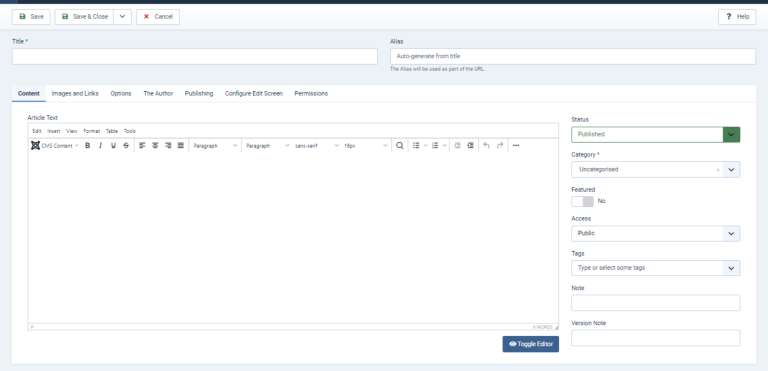768x371 pixels.
Task: Switch to the Publishing tab
Action: pyautogui.click(x=199, y=93)
